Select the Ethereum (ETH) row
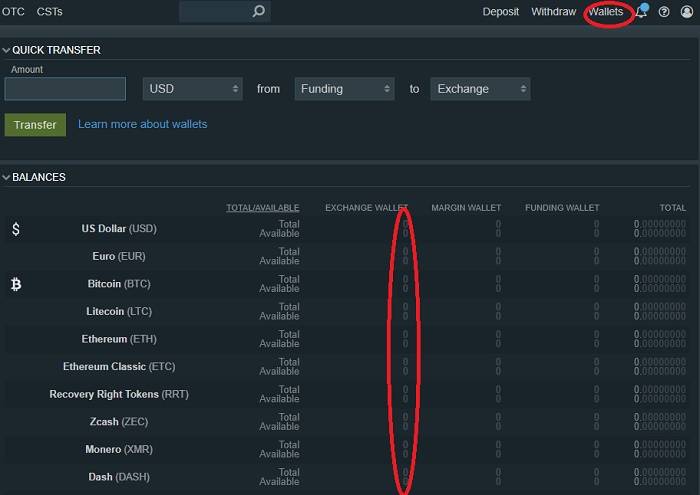This screenshot has height=495, width=700. (x=347, y=339)
